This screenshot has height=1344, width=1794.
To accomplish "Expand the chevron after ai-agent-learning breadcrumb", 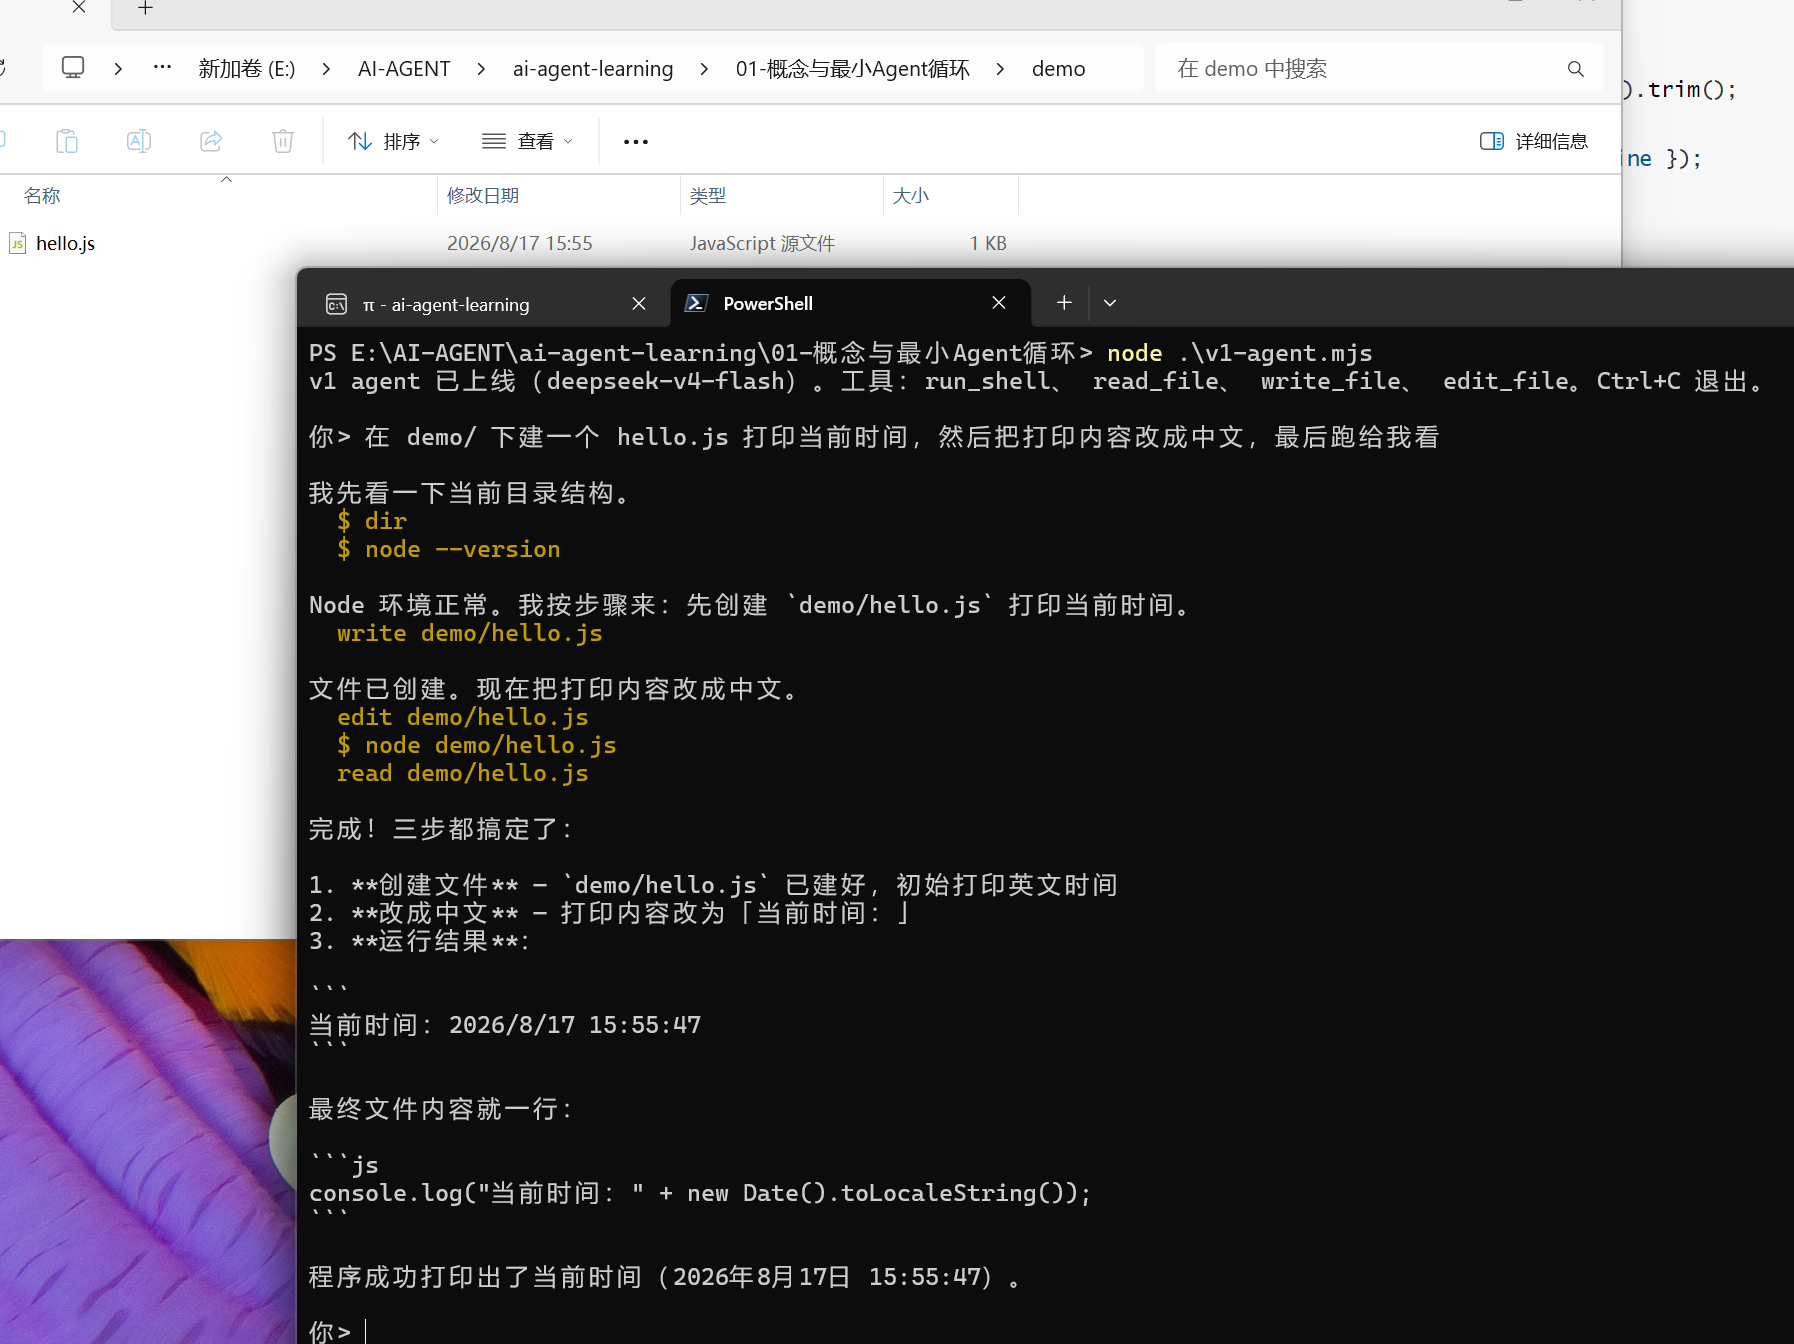I will (704, 69).
